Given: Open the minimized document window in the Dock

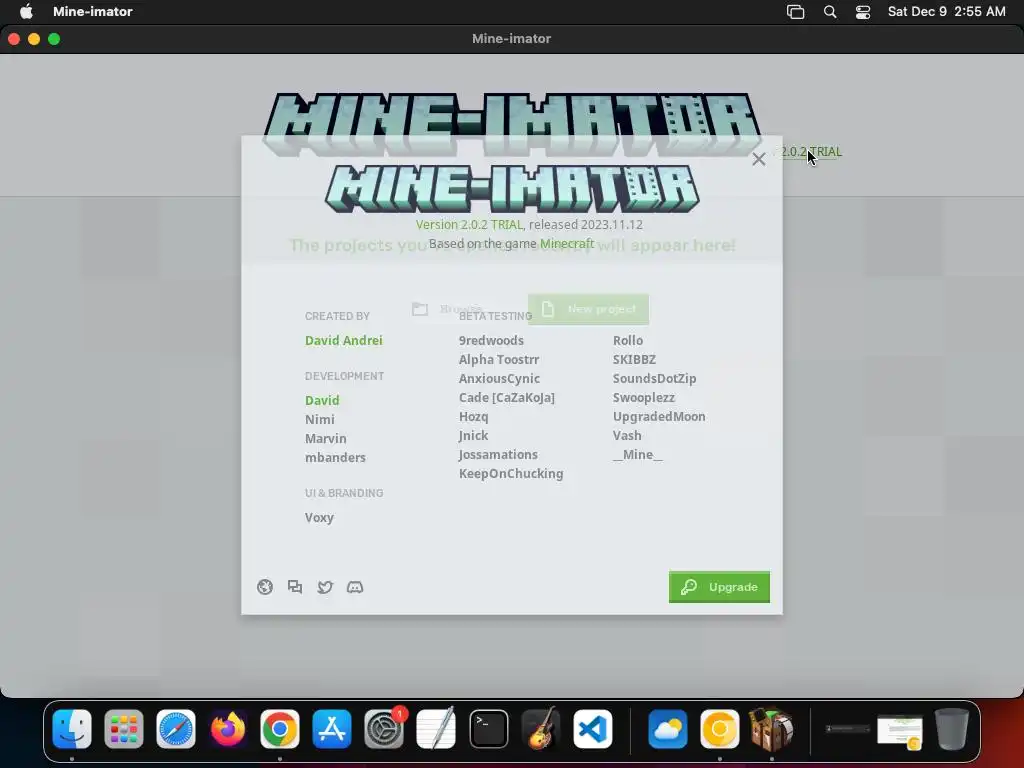Looking at the screenshot, I should pyautogui.click(x=900, y=731).
